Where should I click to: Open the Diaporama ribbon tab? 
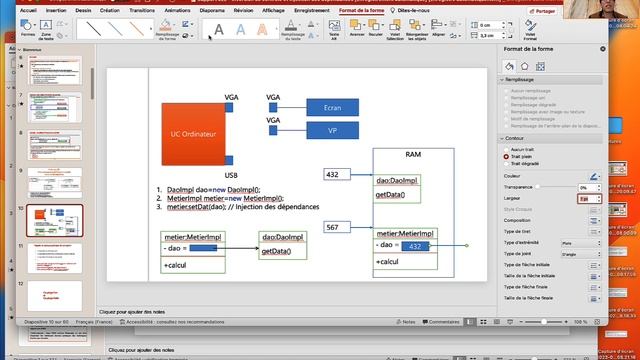pyautogui.click(x=212, y=10)
